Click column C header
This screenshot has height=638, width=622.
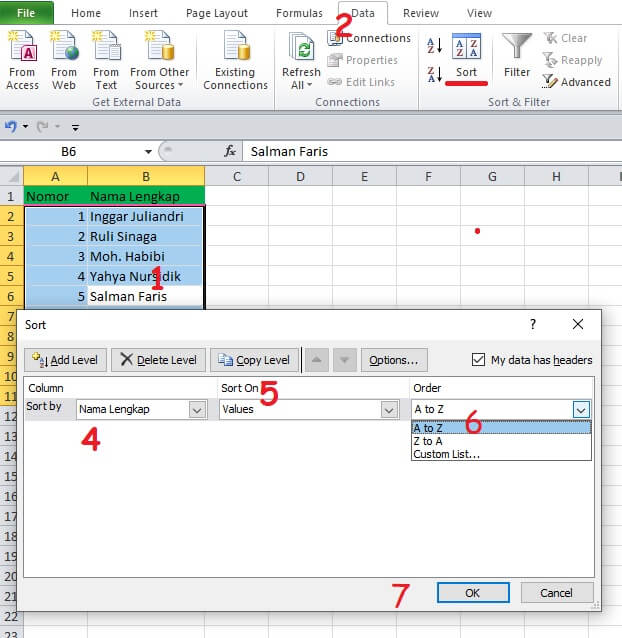point(237,177)
